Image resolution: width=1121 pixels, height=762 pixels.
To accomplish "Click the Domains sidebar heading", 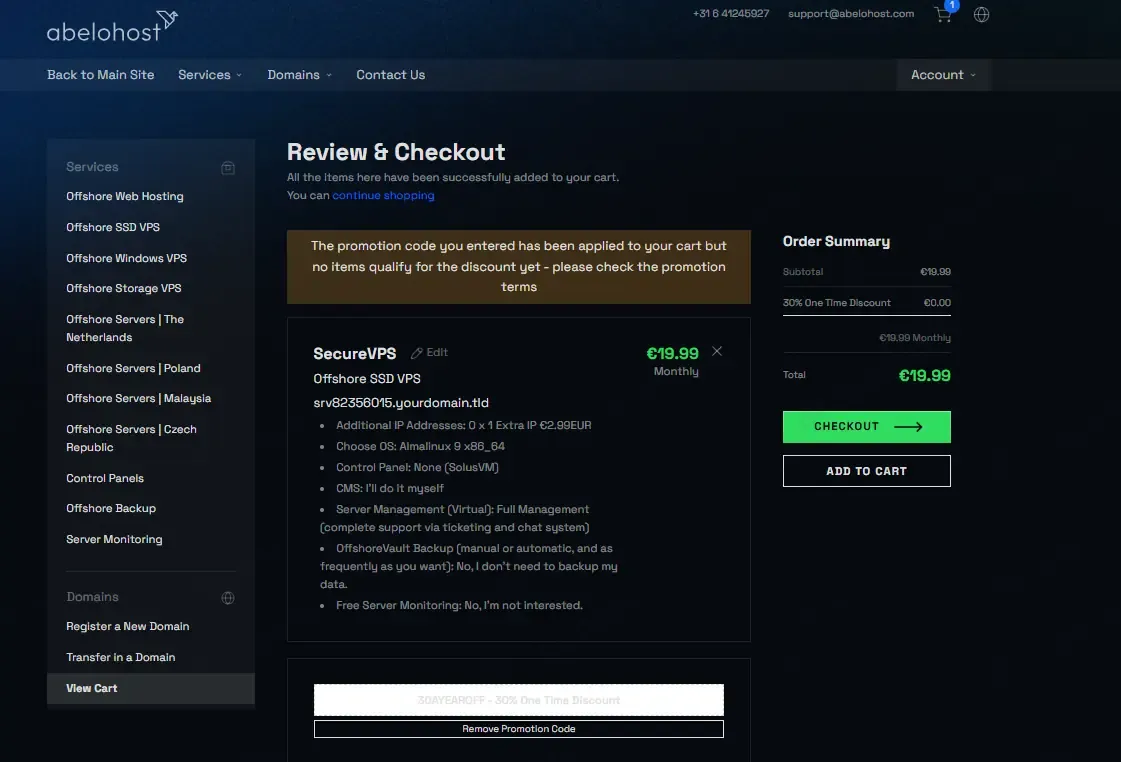I will pos(92,597).
